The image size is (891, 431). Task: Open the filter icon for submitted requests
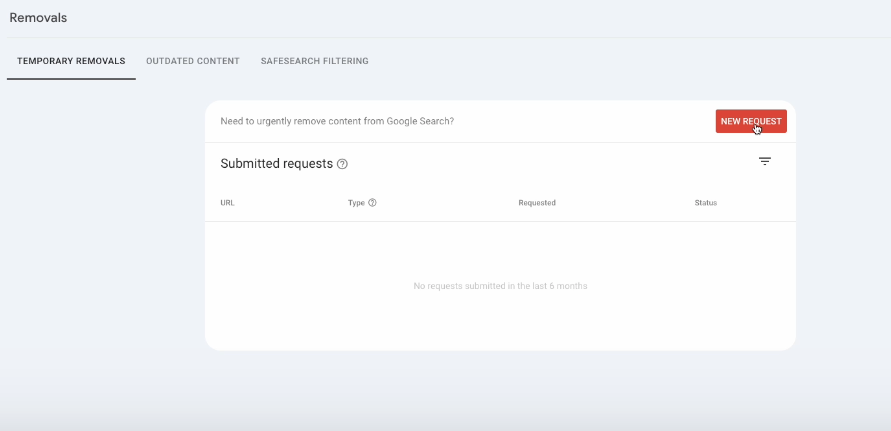pyautogui.click(x=765, y=161)
